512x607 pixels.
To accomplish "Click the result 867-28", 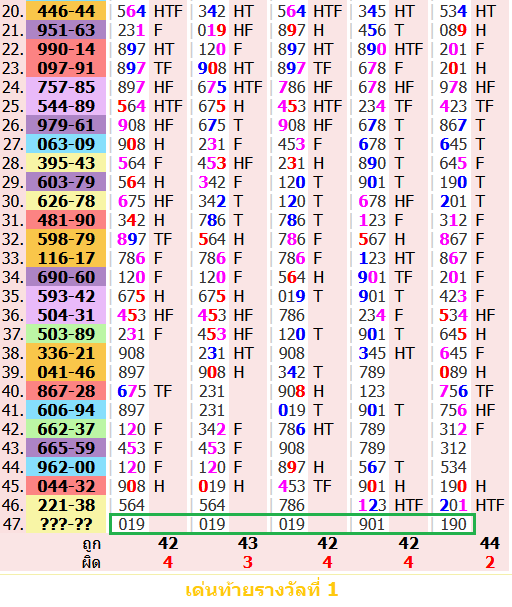I will (66, 391).
